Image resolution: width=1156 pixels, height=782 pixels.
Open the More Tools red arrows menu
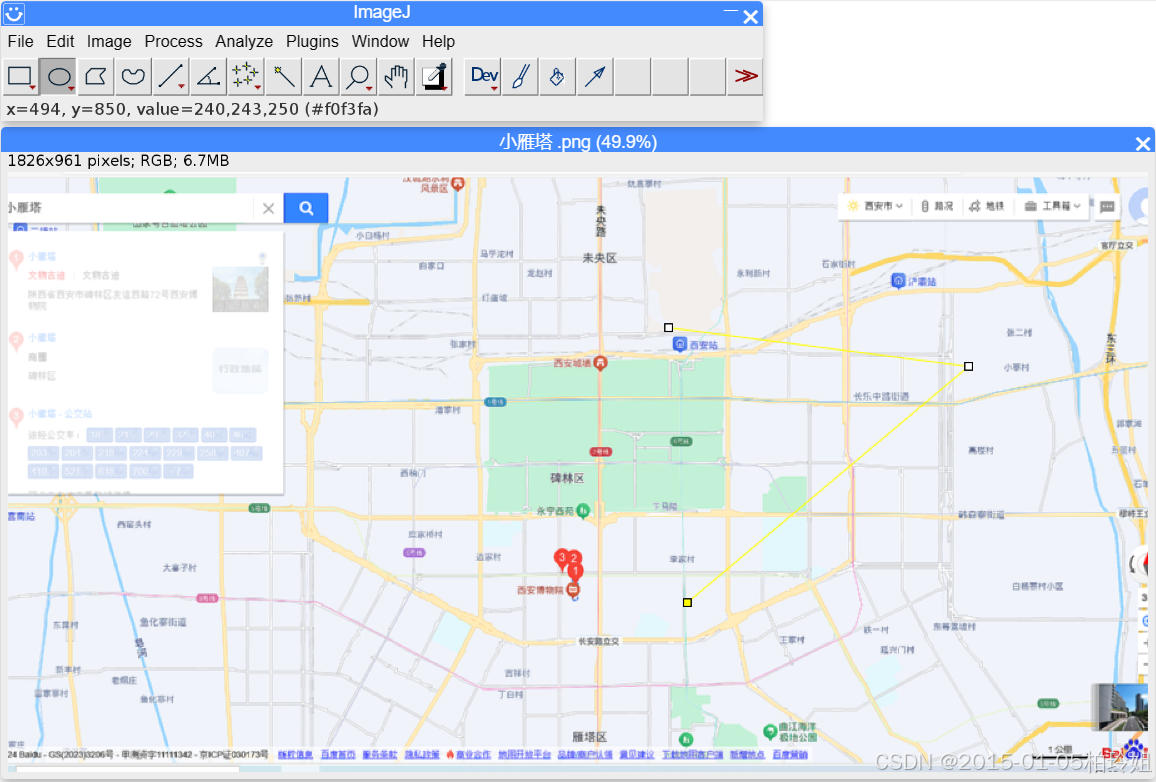tap(745, 76)
